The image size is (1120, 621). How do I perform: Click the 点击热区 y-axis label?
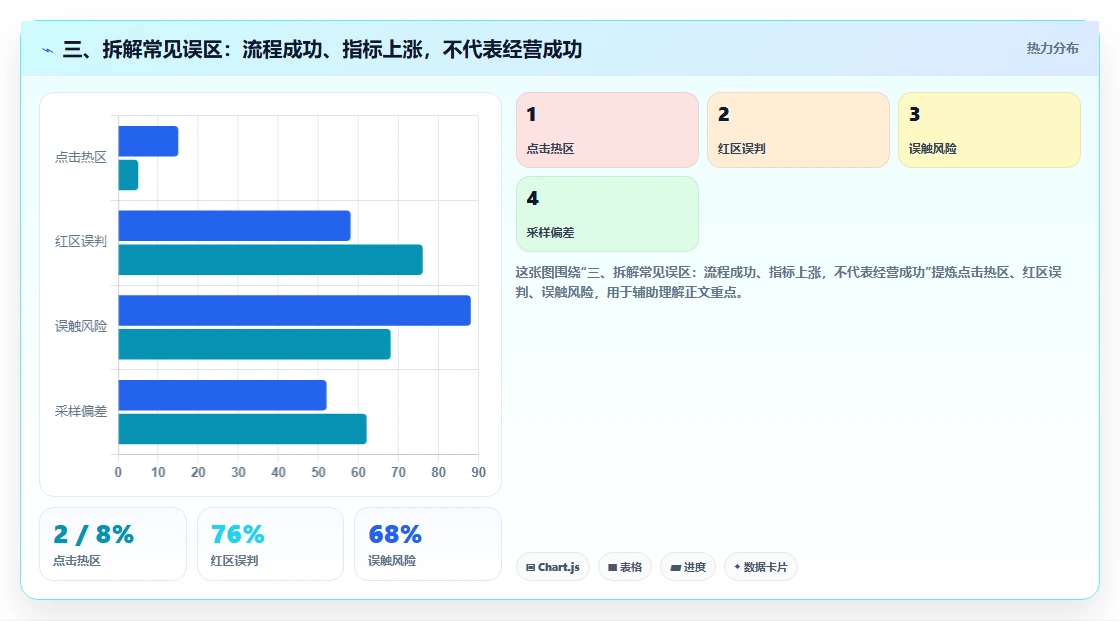pyautogui.click(x=81, y=157)
